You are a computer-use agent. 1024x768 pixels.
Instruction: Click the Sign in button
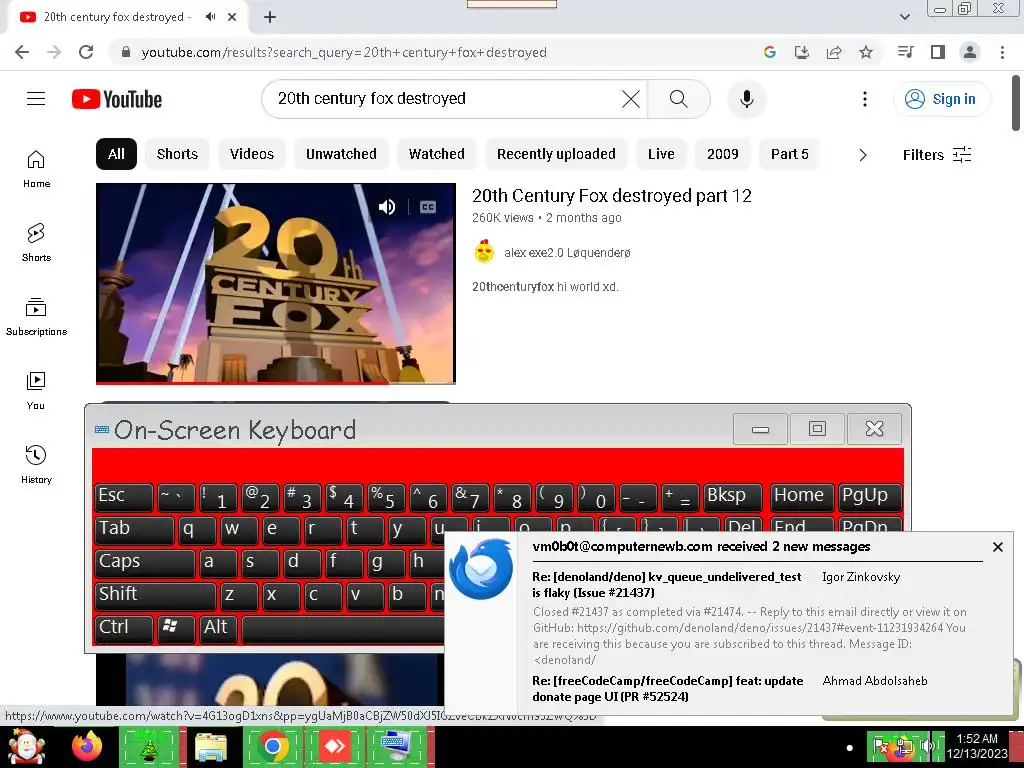pos(941,99)
